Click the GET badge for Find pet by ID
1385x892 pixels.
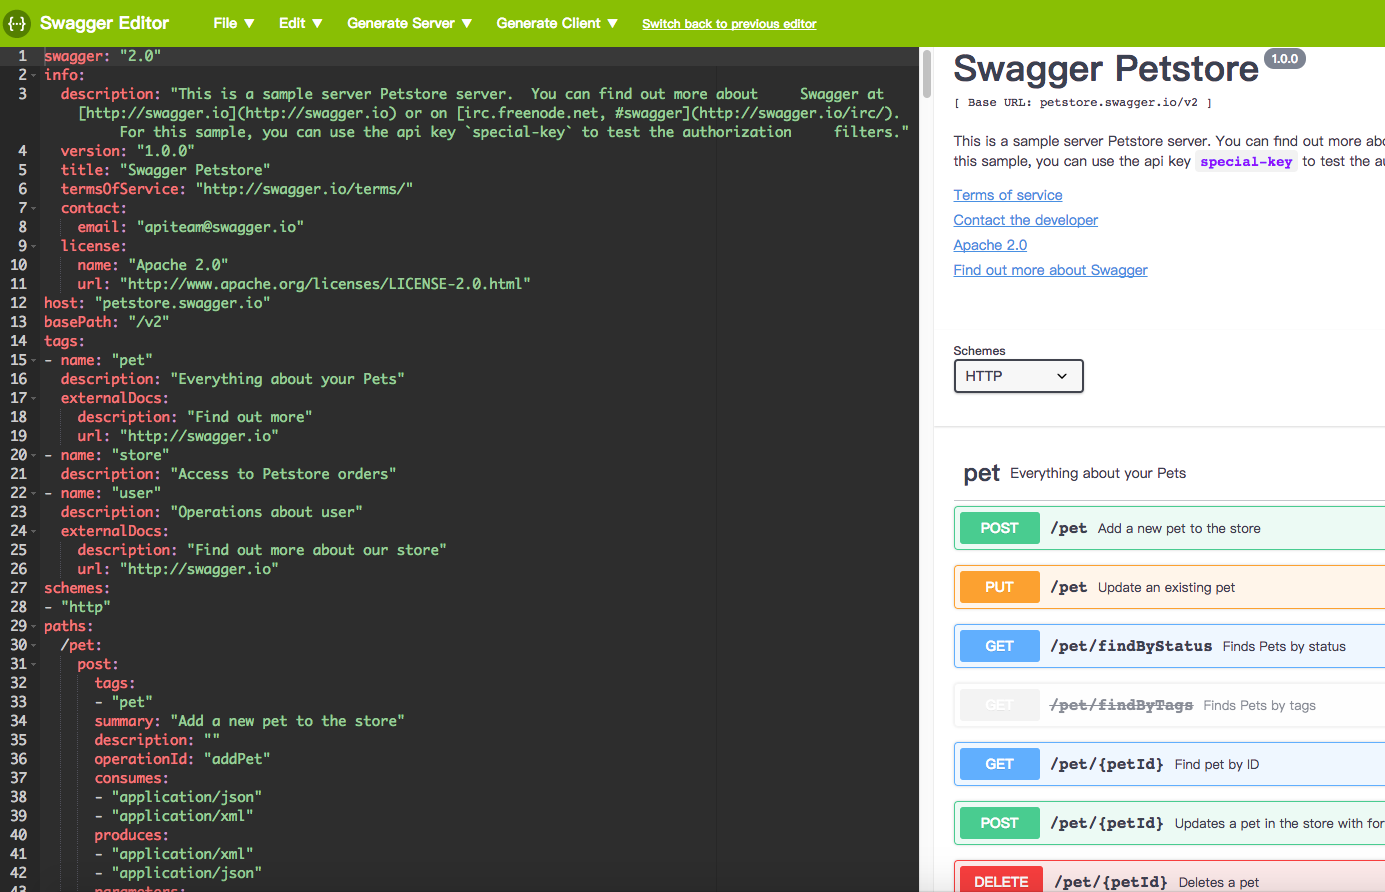tap(999, 764)
